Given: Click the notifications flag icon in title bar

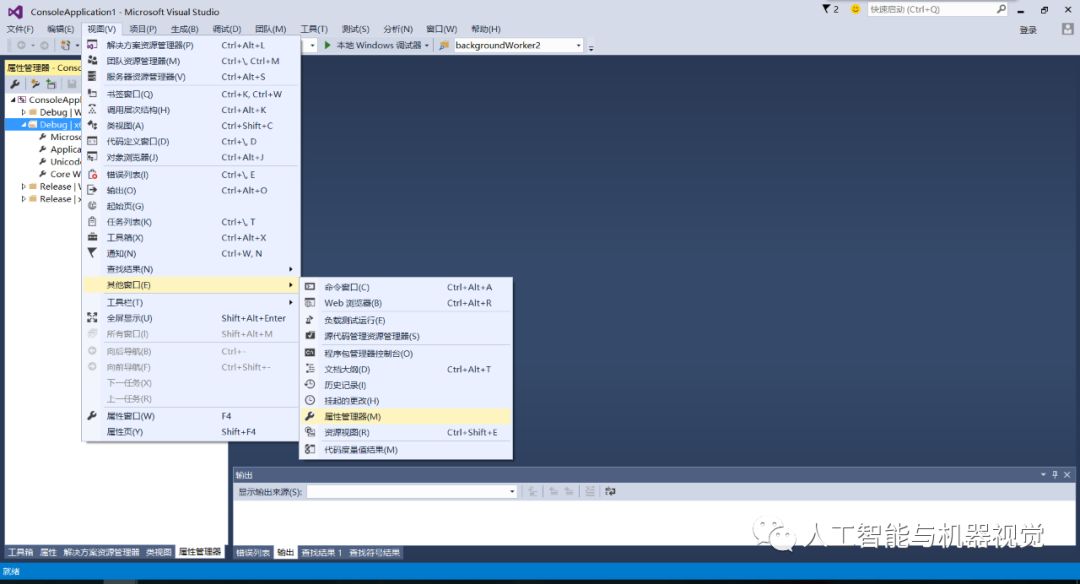Looking at the screenshot, I should click(827, 9).
